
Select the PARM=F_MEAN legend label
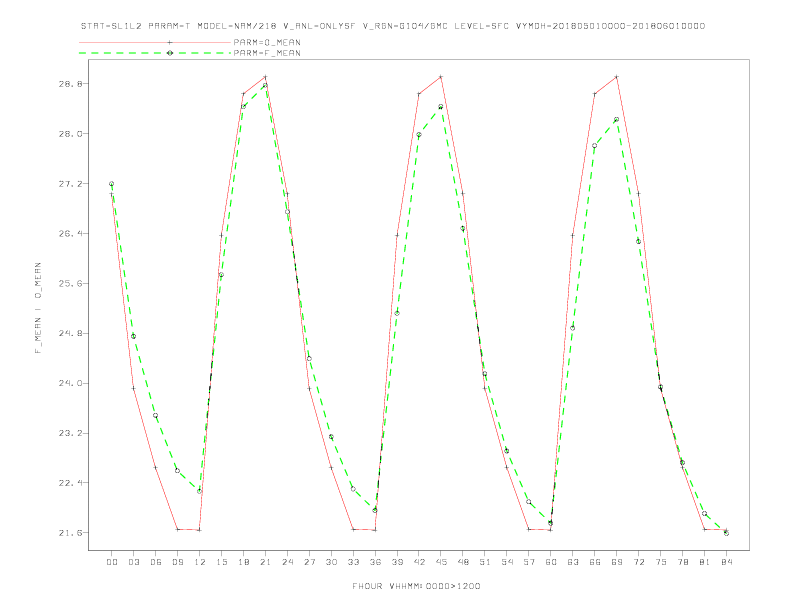(x=267, y=53)
